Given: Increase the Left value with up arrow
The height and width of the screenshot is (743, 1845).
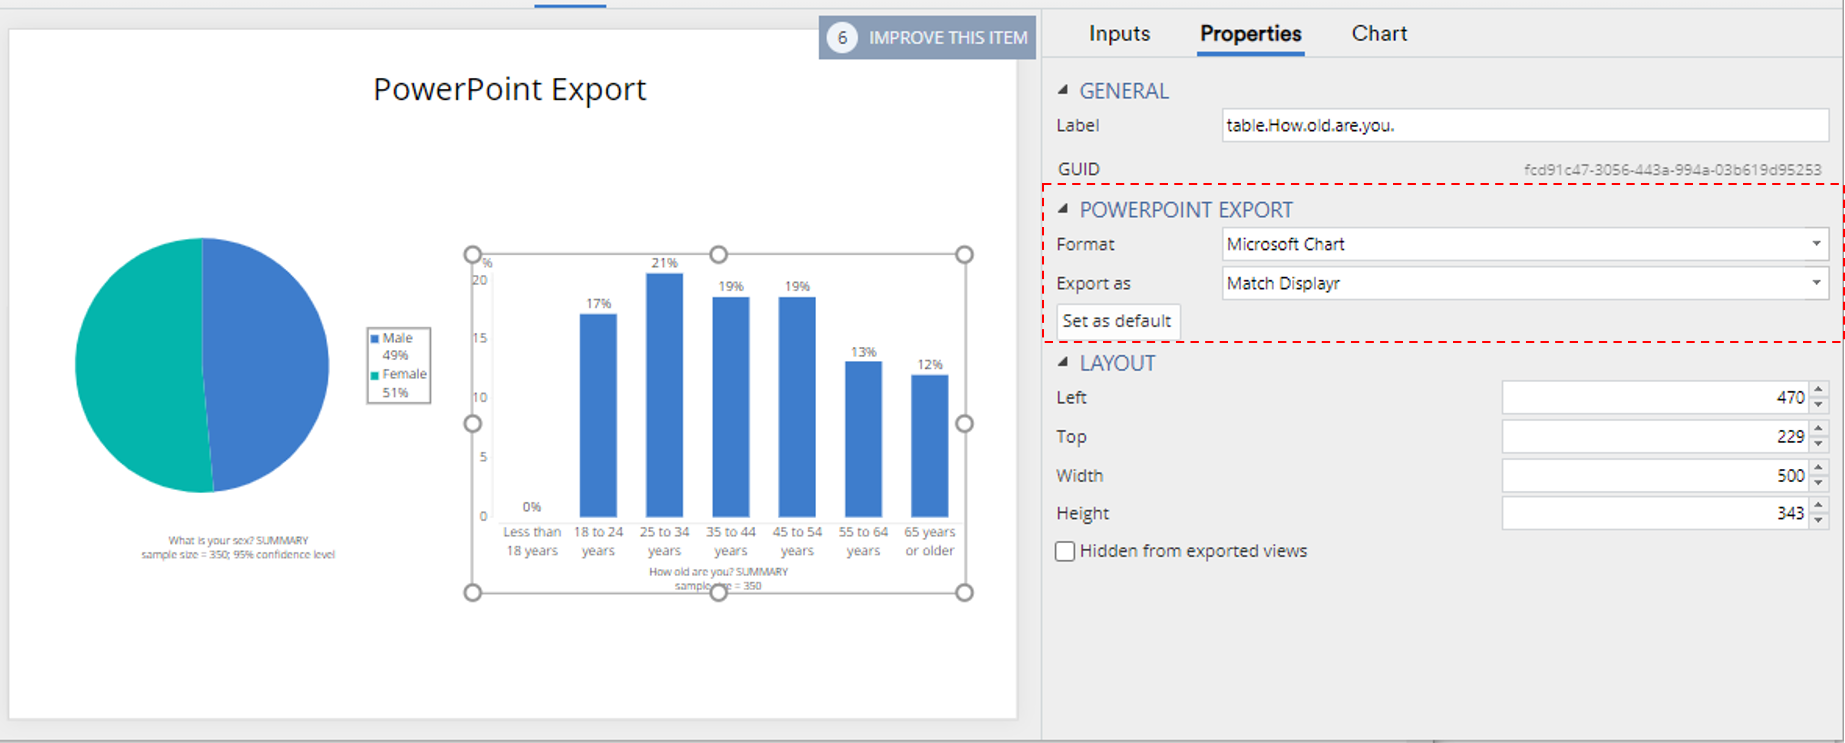Looking at the screenshot, I should (1819, 390).
